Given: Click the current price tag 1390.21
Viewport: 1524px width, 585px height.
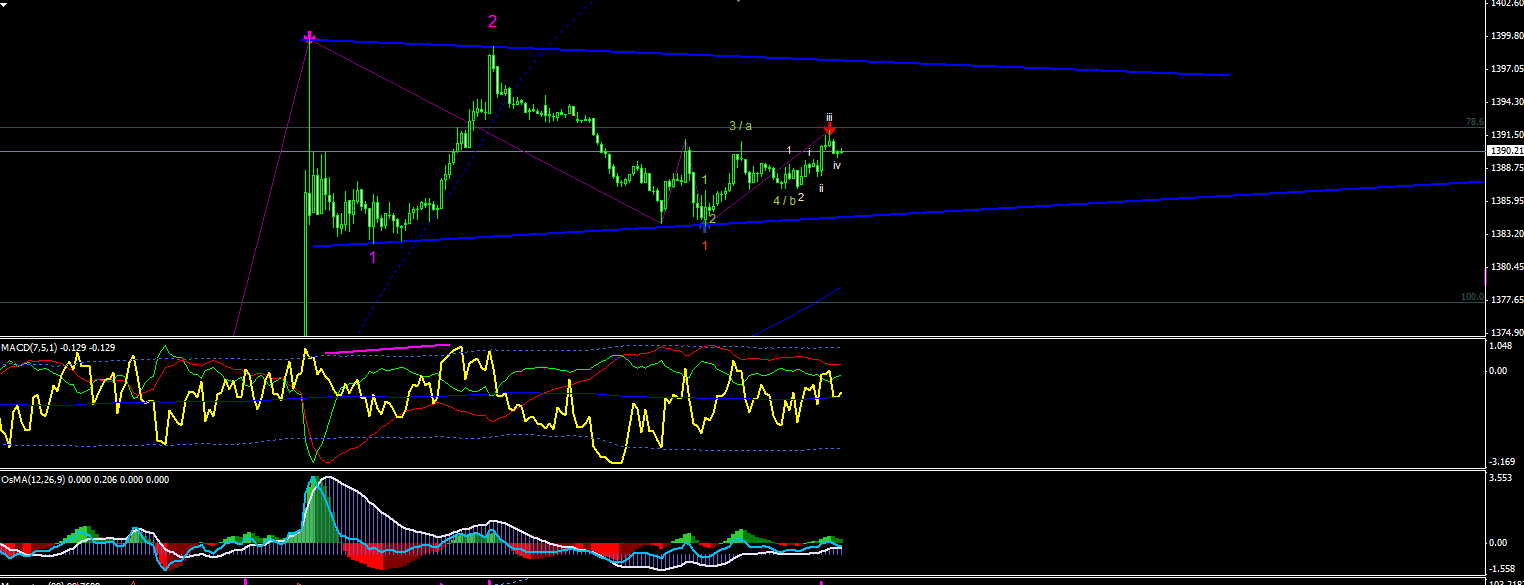Looking at the screenshot, I should coord(1505,151).
